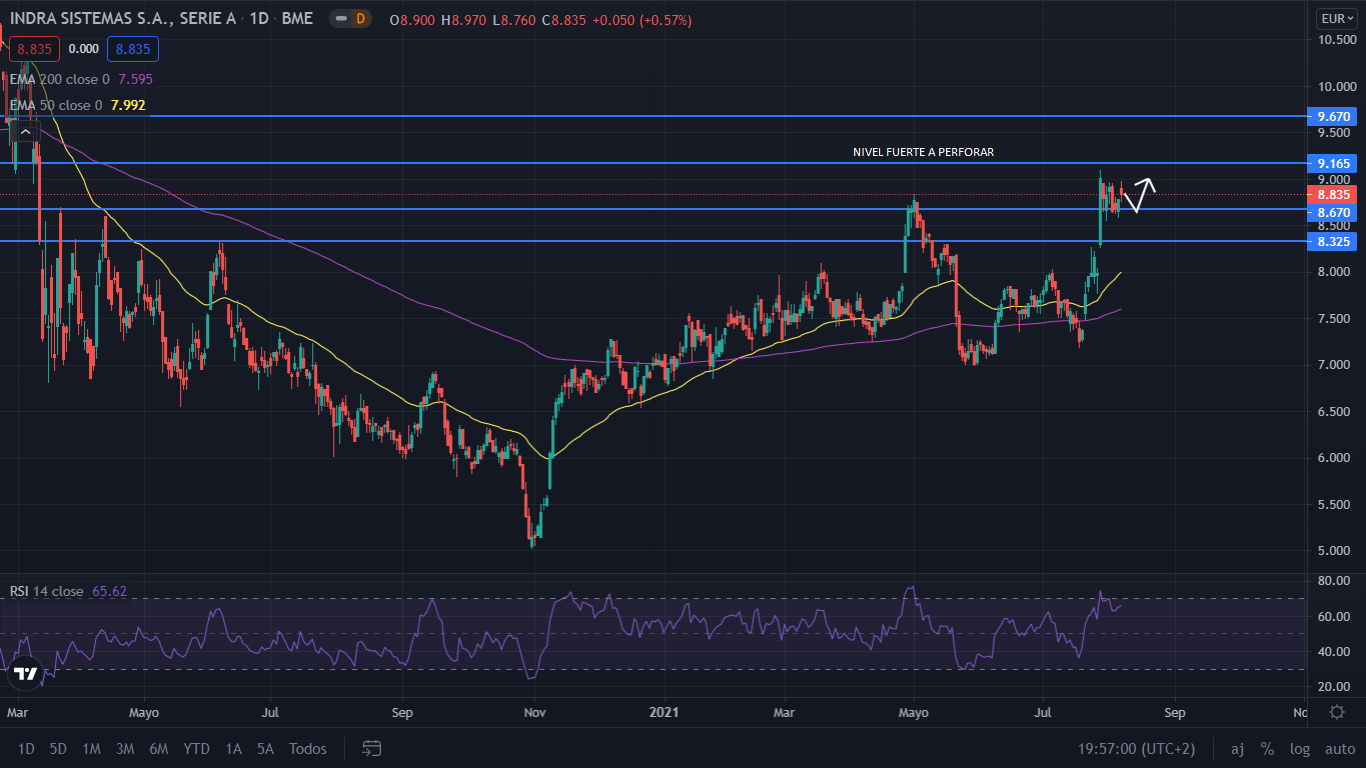This screenshot has width=1366, height=768.
Task: Open the EUR currency dropdown
Action: point(1335,19)
